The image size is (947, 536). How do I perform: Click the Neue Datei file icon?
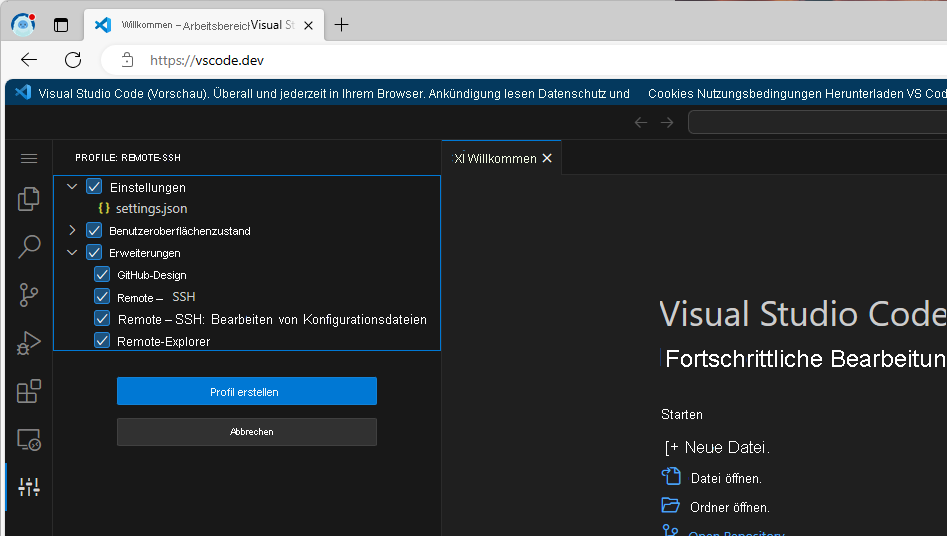point(671,447)
